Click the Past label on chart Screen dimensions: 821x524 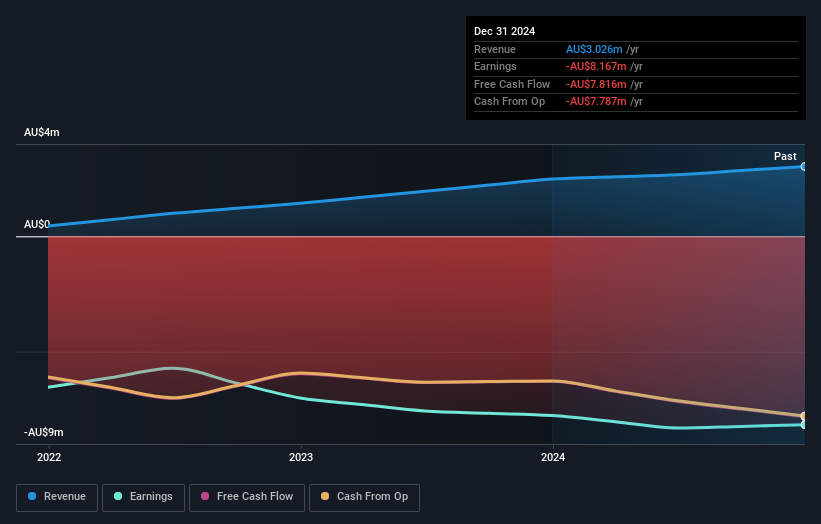click(785, 156)
